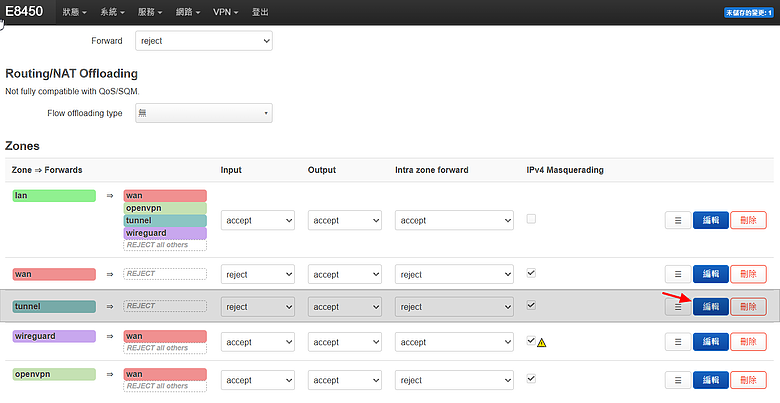Open the 服務 menu
This screenshot has width=780, height=403.
tap(150, 12)
